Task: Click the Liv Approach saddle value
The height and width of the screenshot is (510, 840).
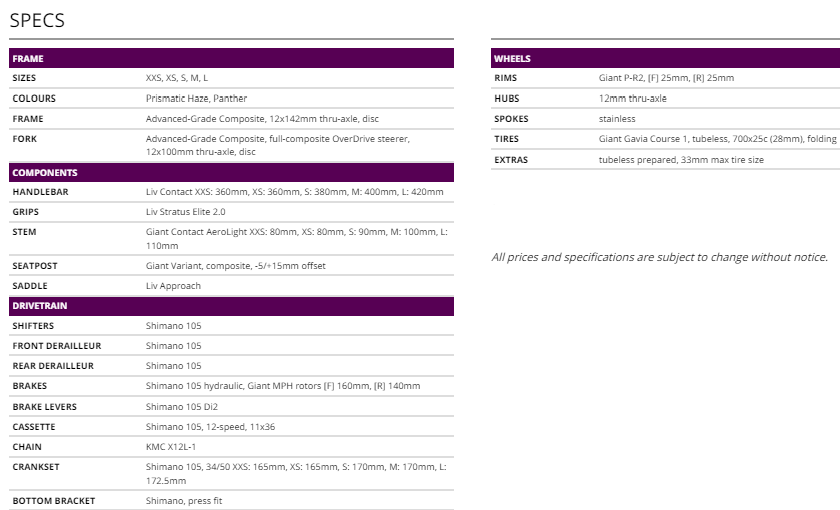Action: point(173,286)
